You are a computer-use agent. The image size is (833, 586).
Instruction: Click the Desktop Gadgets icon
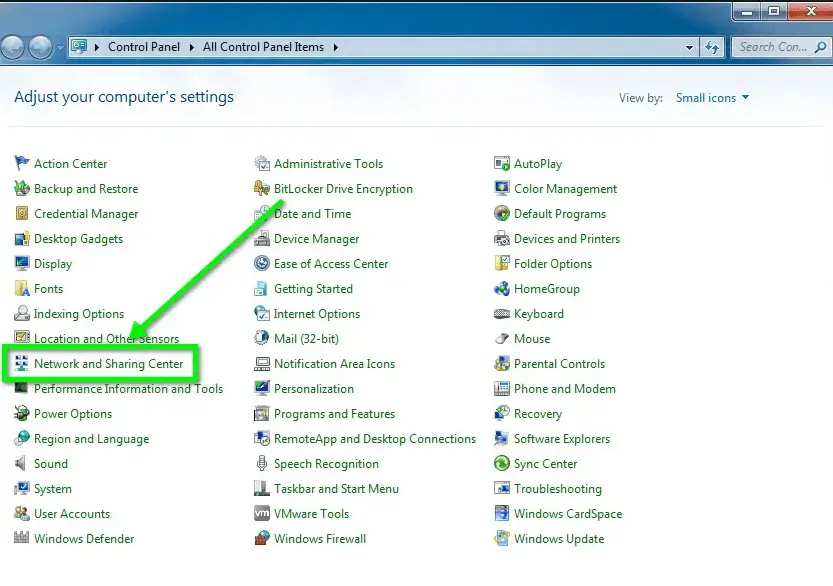coord(22,238)
